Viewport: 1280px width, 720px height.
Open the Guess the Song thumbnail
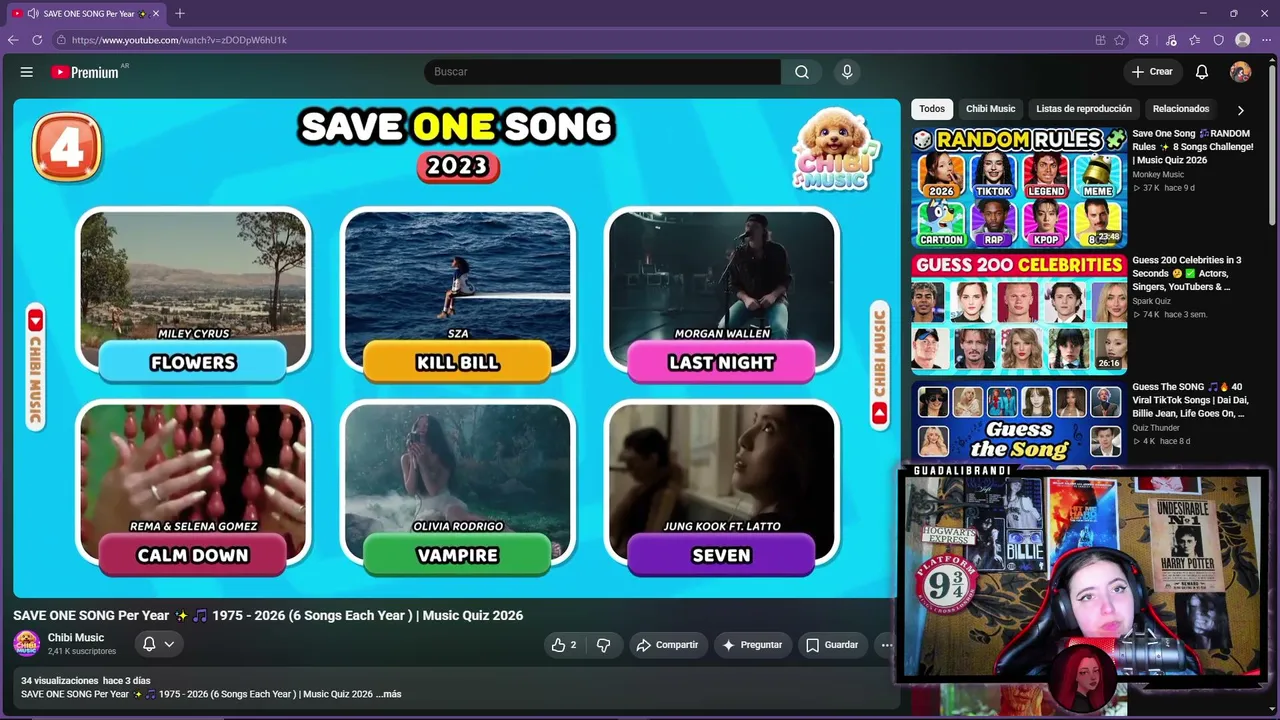click(x=1019, y=423)
